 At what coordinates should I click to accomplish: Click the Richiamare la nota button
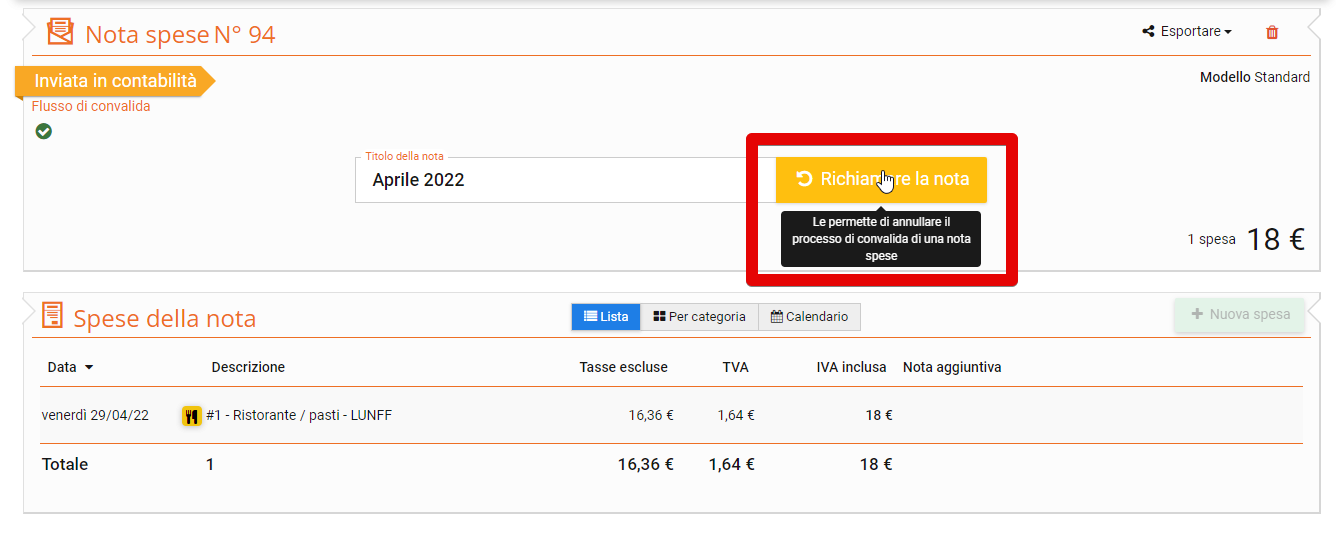881,180
